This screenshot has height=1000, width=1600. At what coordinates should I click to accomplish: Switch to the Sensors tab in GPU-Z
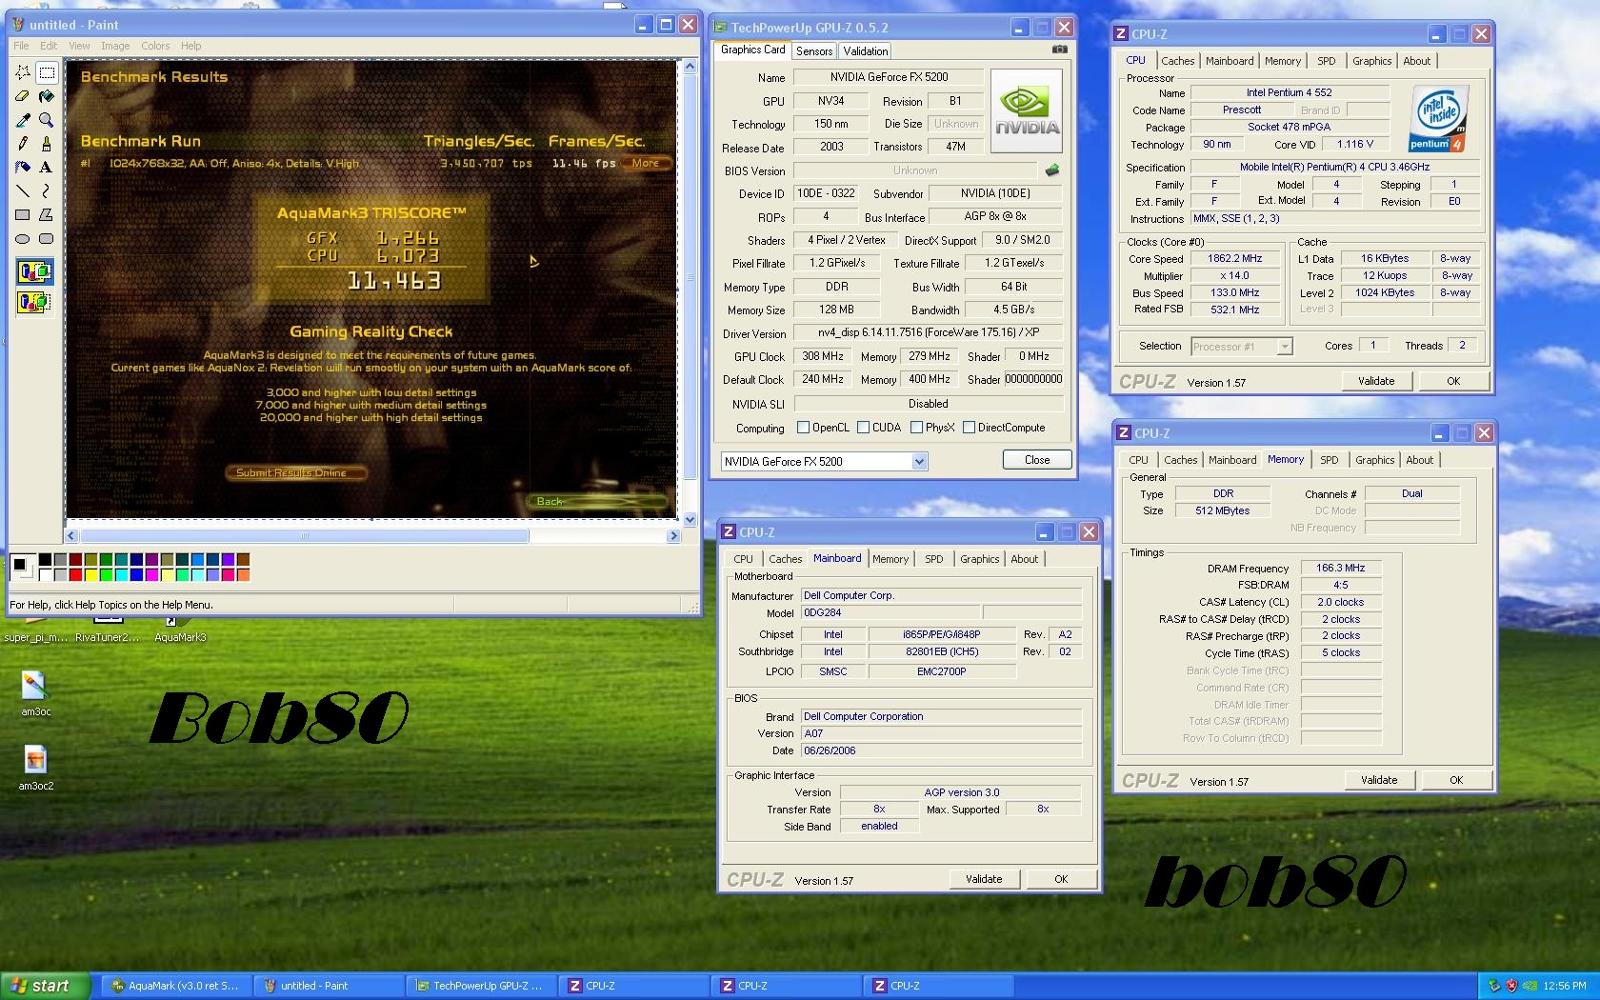(x=814, y=51)
